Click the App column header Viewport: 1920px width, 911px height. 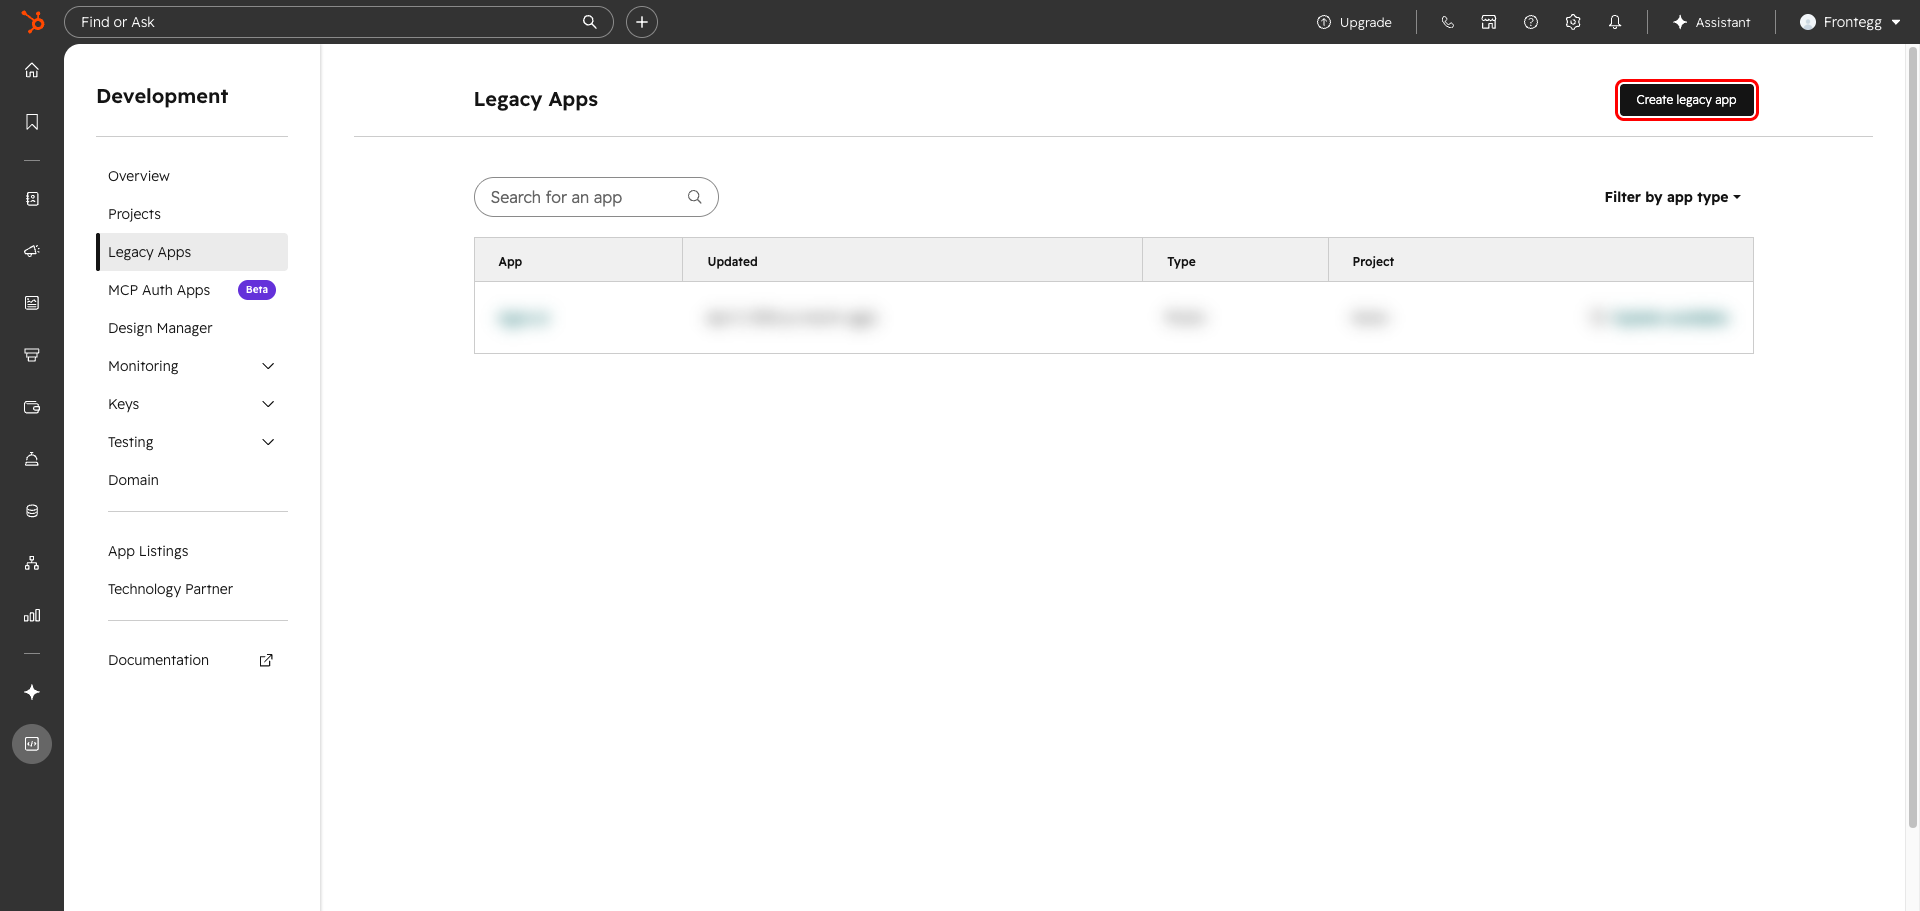(x=578, y=261)
